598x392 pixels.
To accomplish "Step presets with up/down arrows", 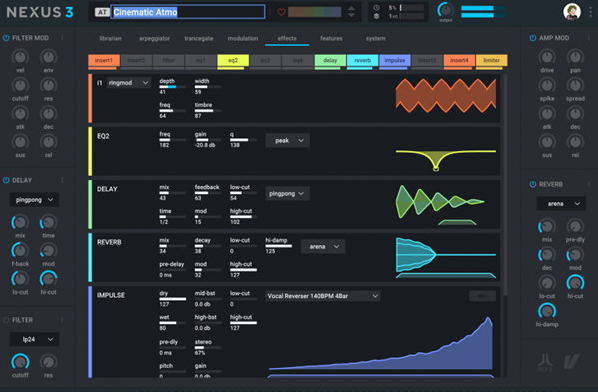I will pos(351,12).
